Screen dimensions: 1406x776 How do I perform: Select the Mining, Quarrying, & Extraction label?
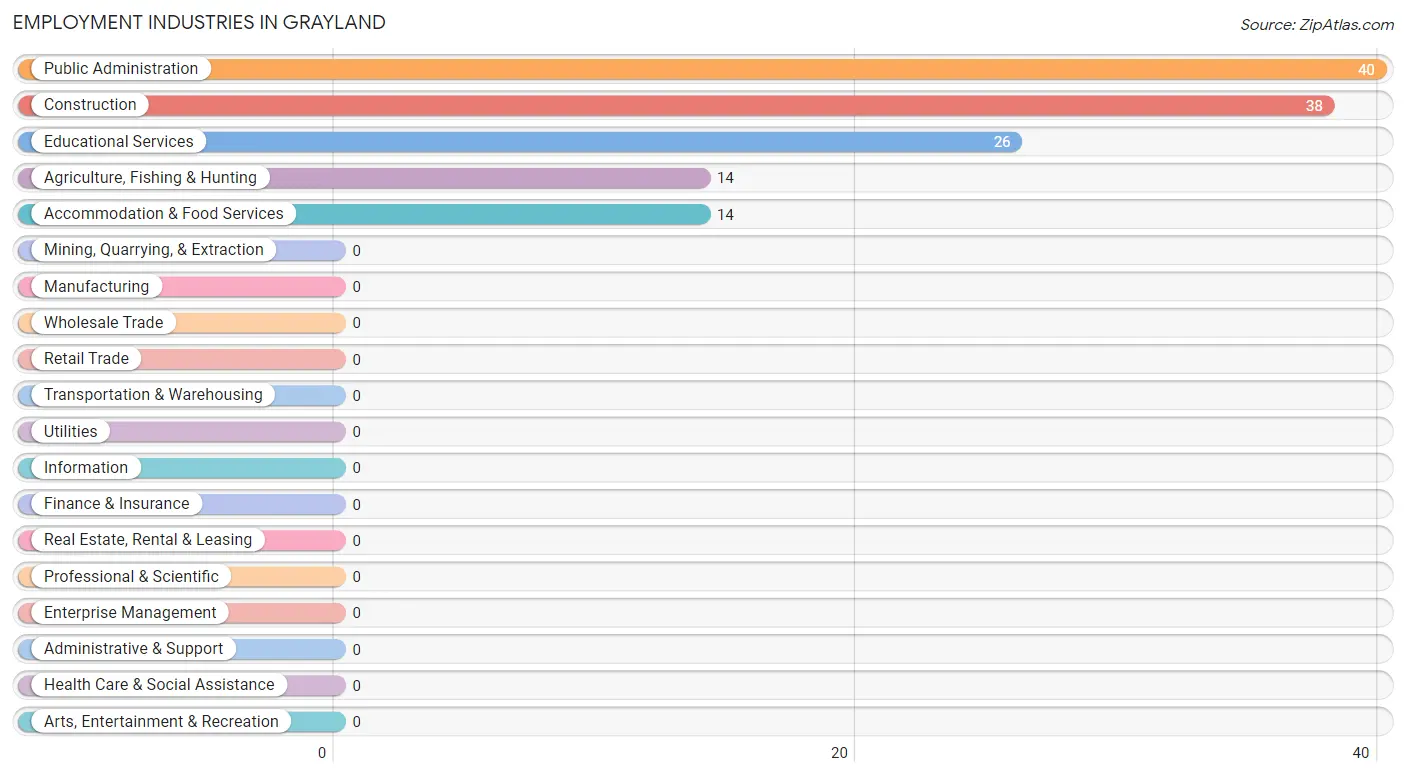tap(154, 250)
